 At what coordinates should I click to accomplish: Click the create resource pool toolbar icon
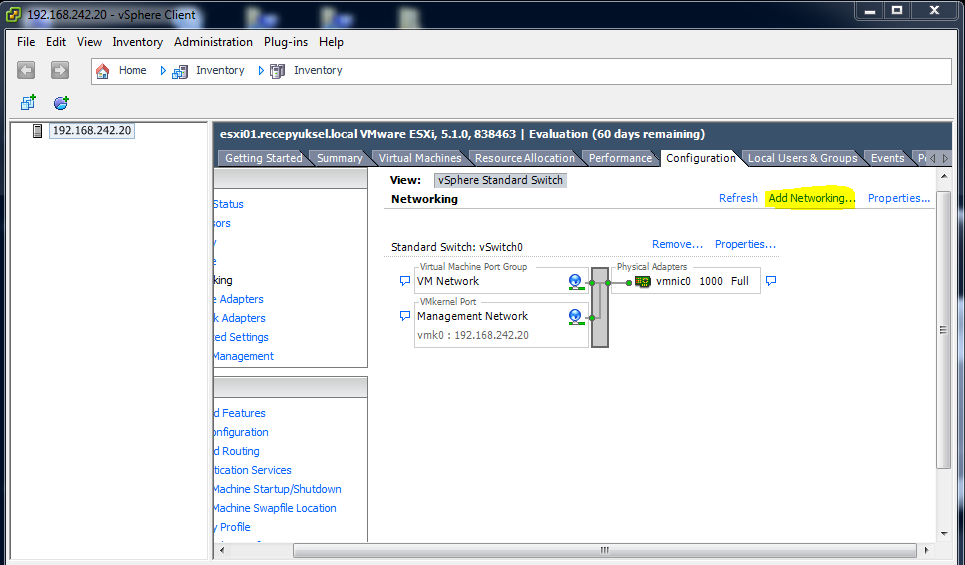61,102
